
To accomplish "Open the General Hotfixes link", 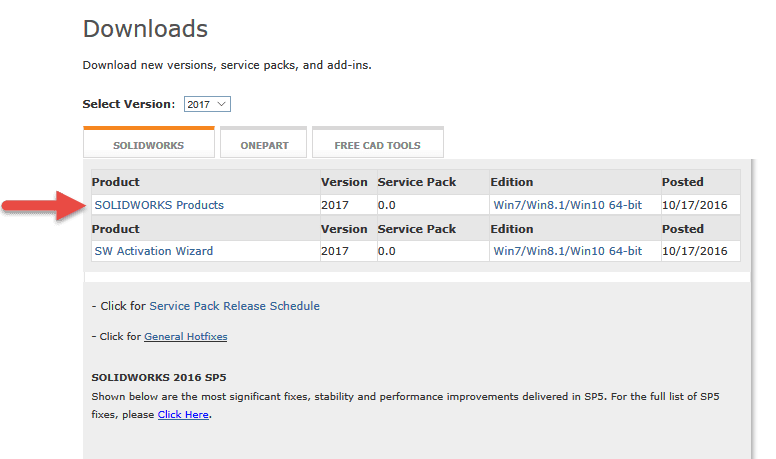I will (x=186, y=337).
